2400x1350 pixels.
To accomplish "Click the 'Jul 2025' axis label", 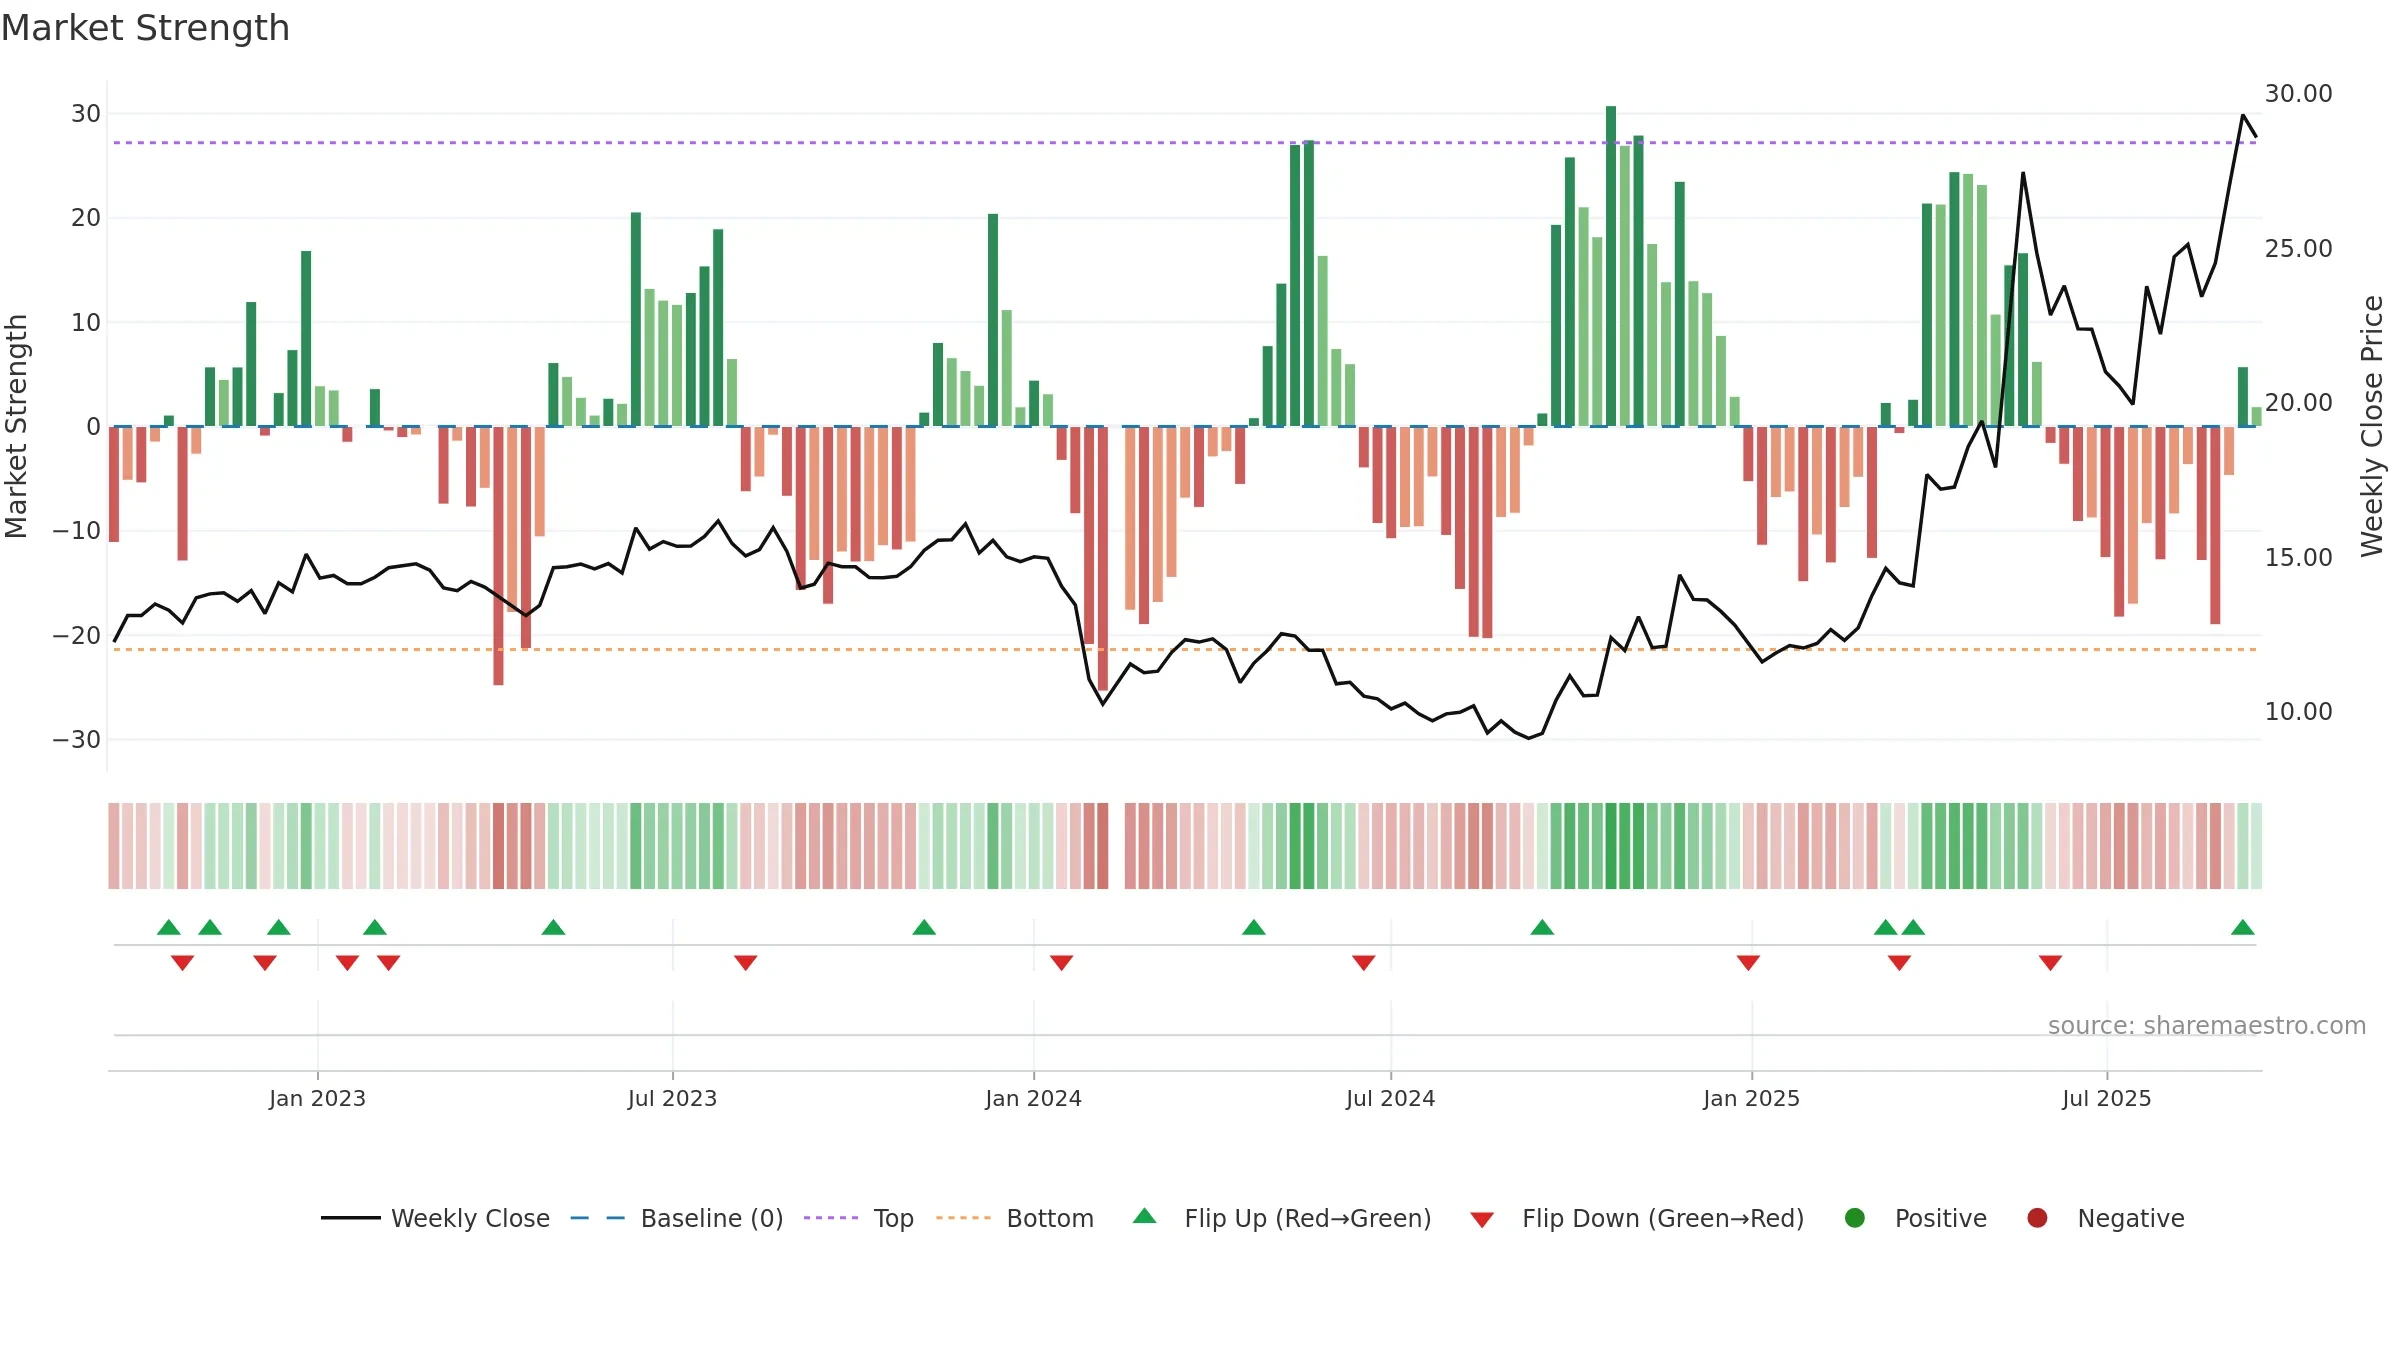I will [x=2107, y=1098].
